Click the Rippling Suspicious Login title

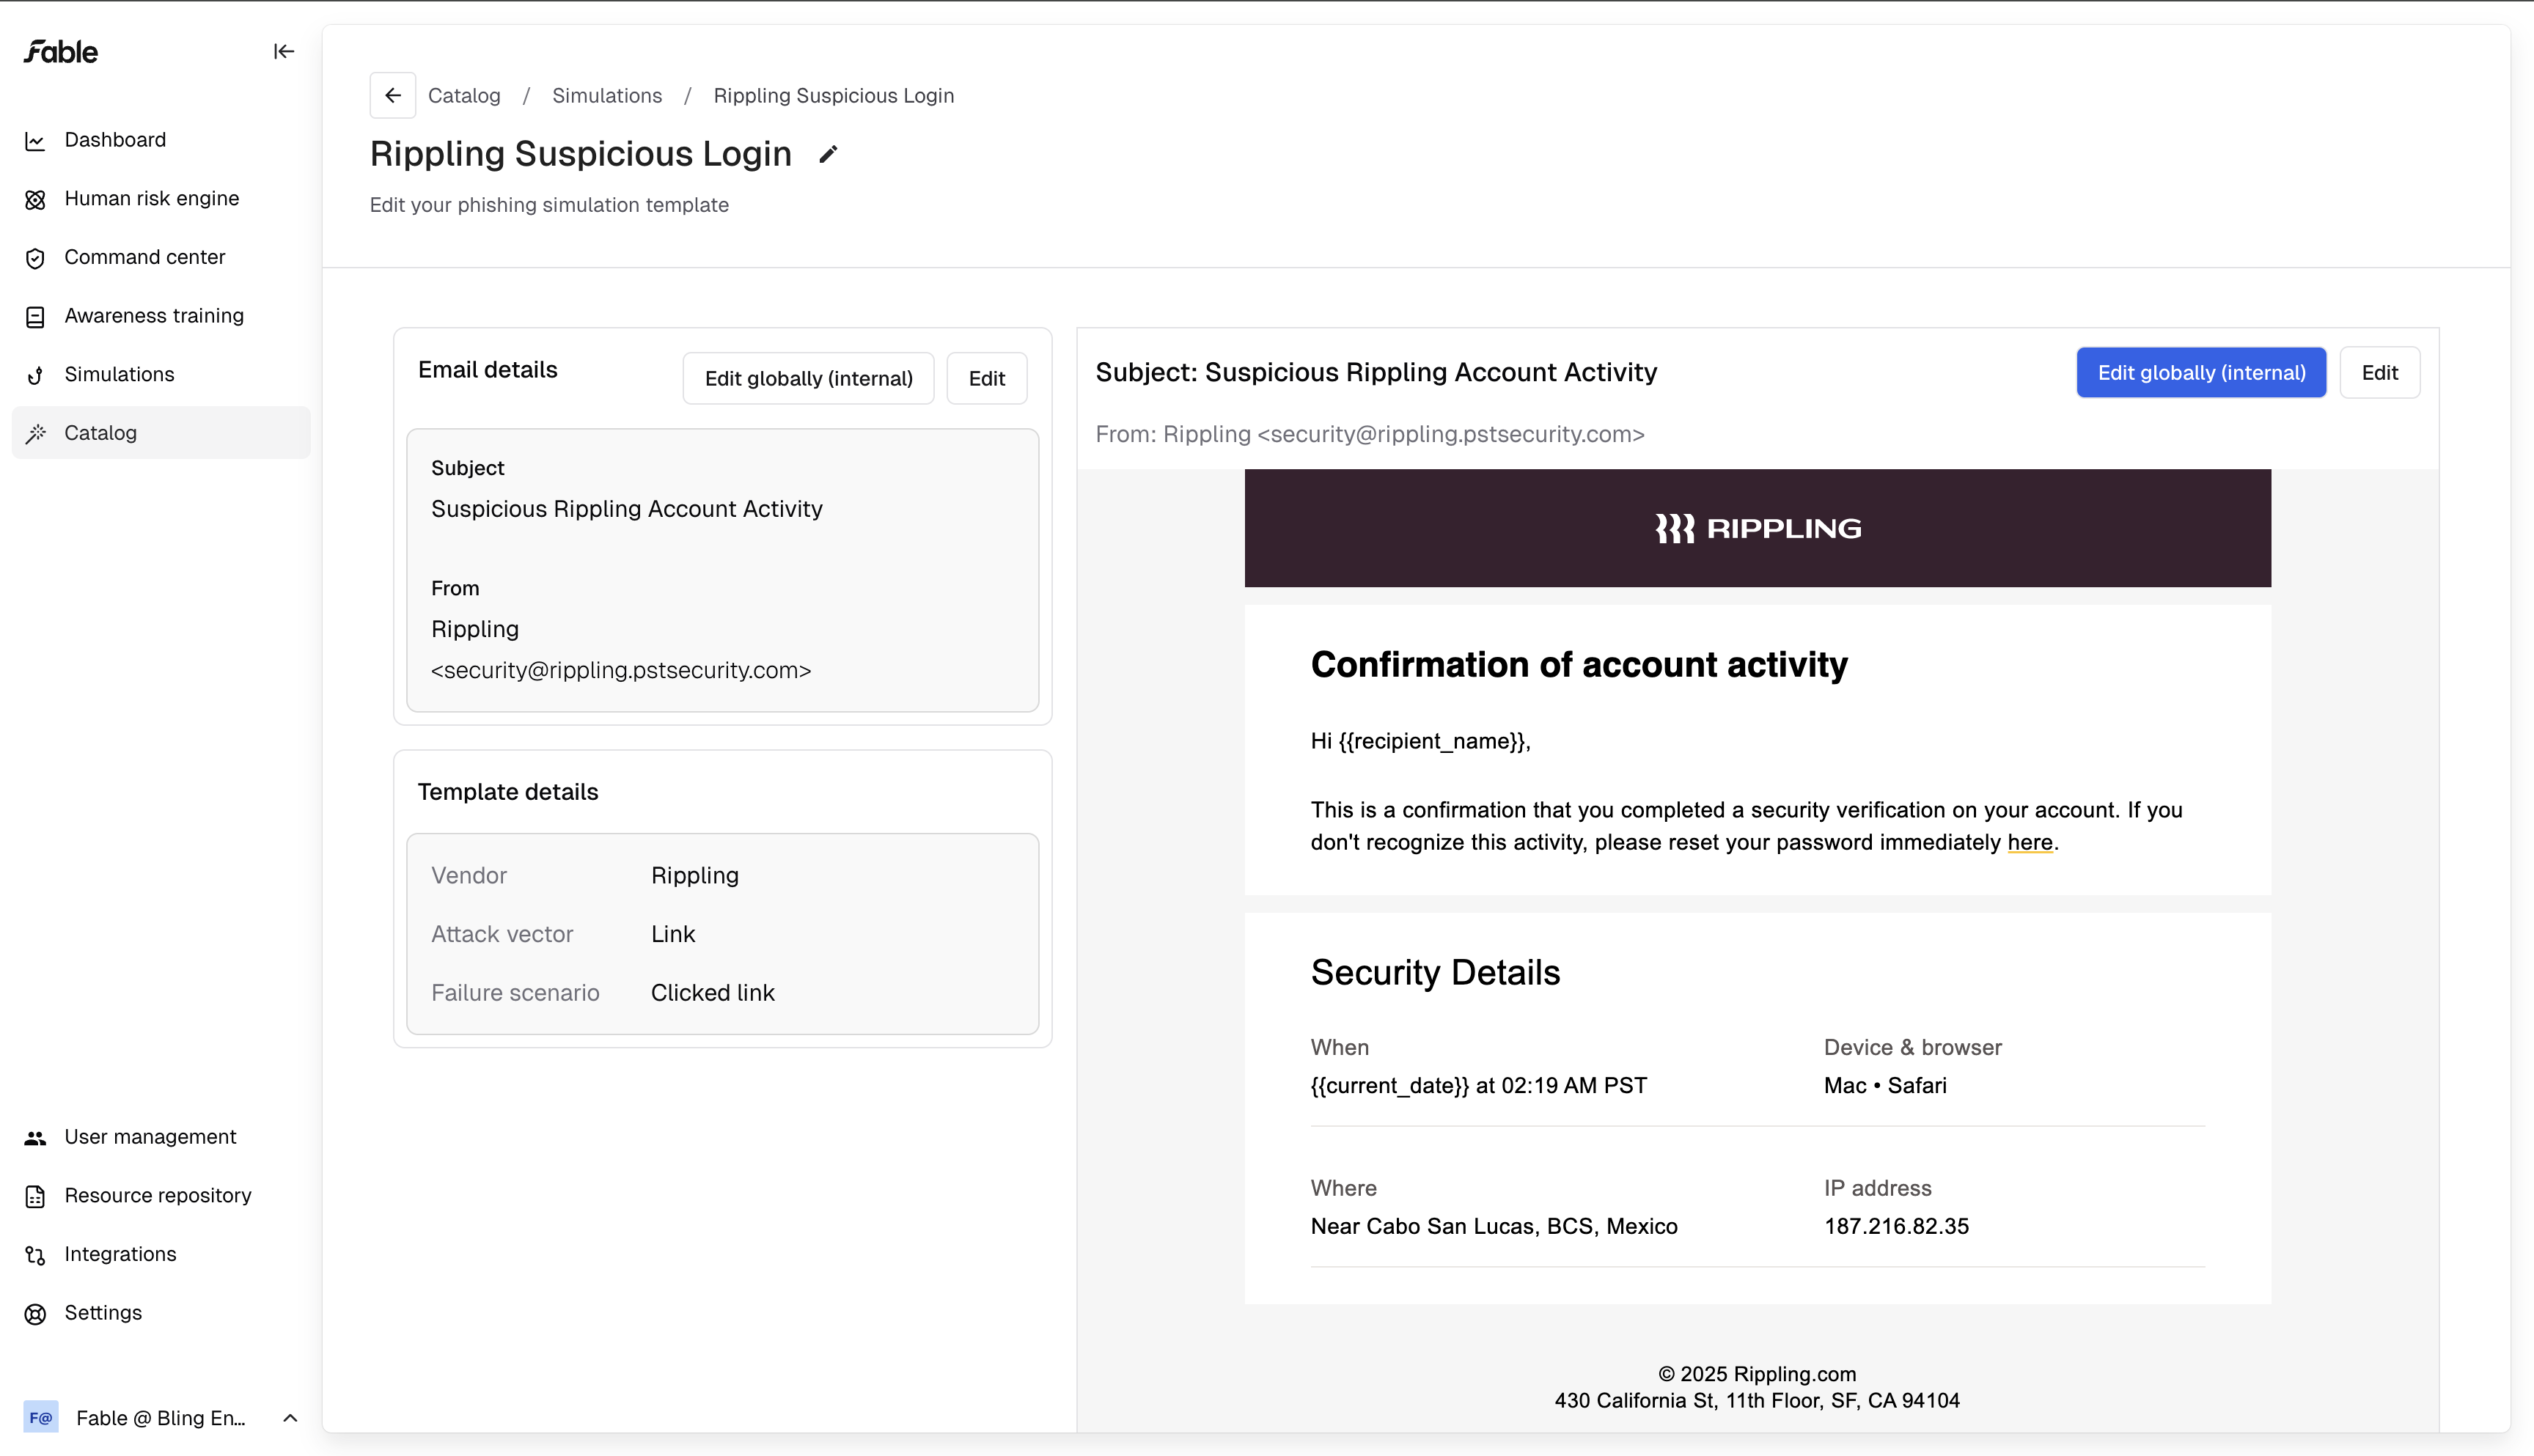click(581, 154)
